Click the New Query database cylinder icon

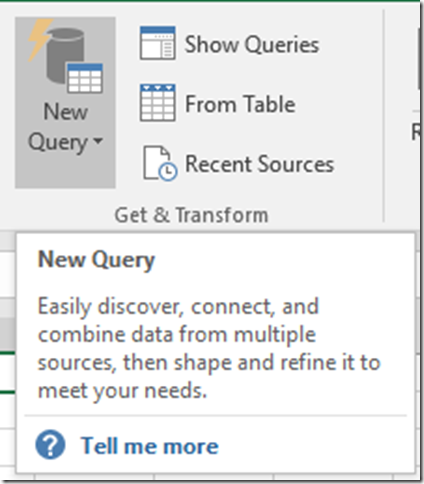coord(64,55)
